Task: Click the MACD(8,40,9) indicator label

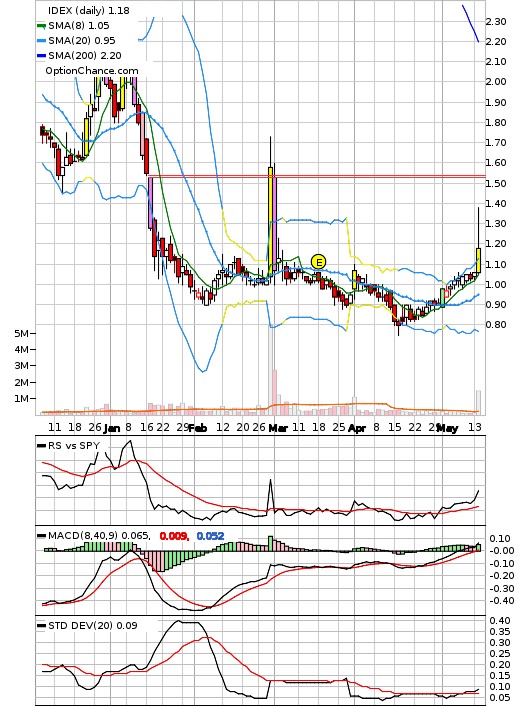Action: [x=83, y=536]
